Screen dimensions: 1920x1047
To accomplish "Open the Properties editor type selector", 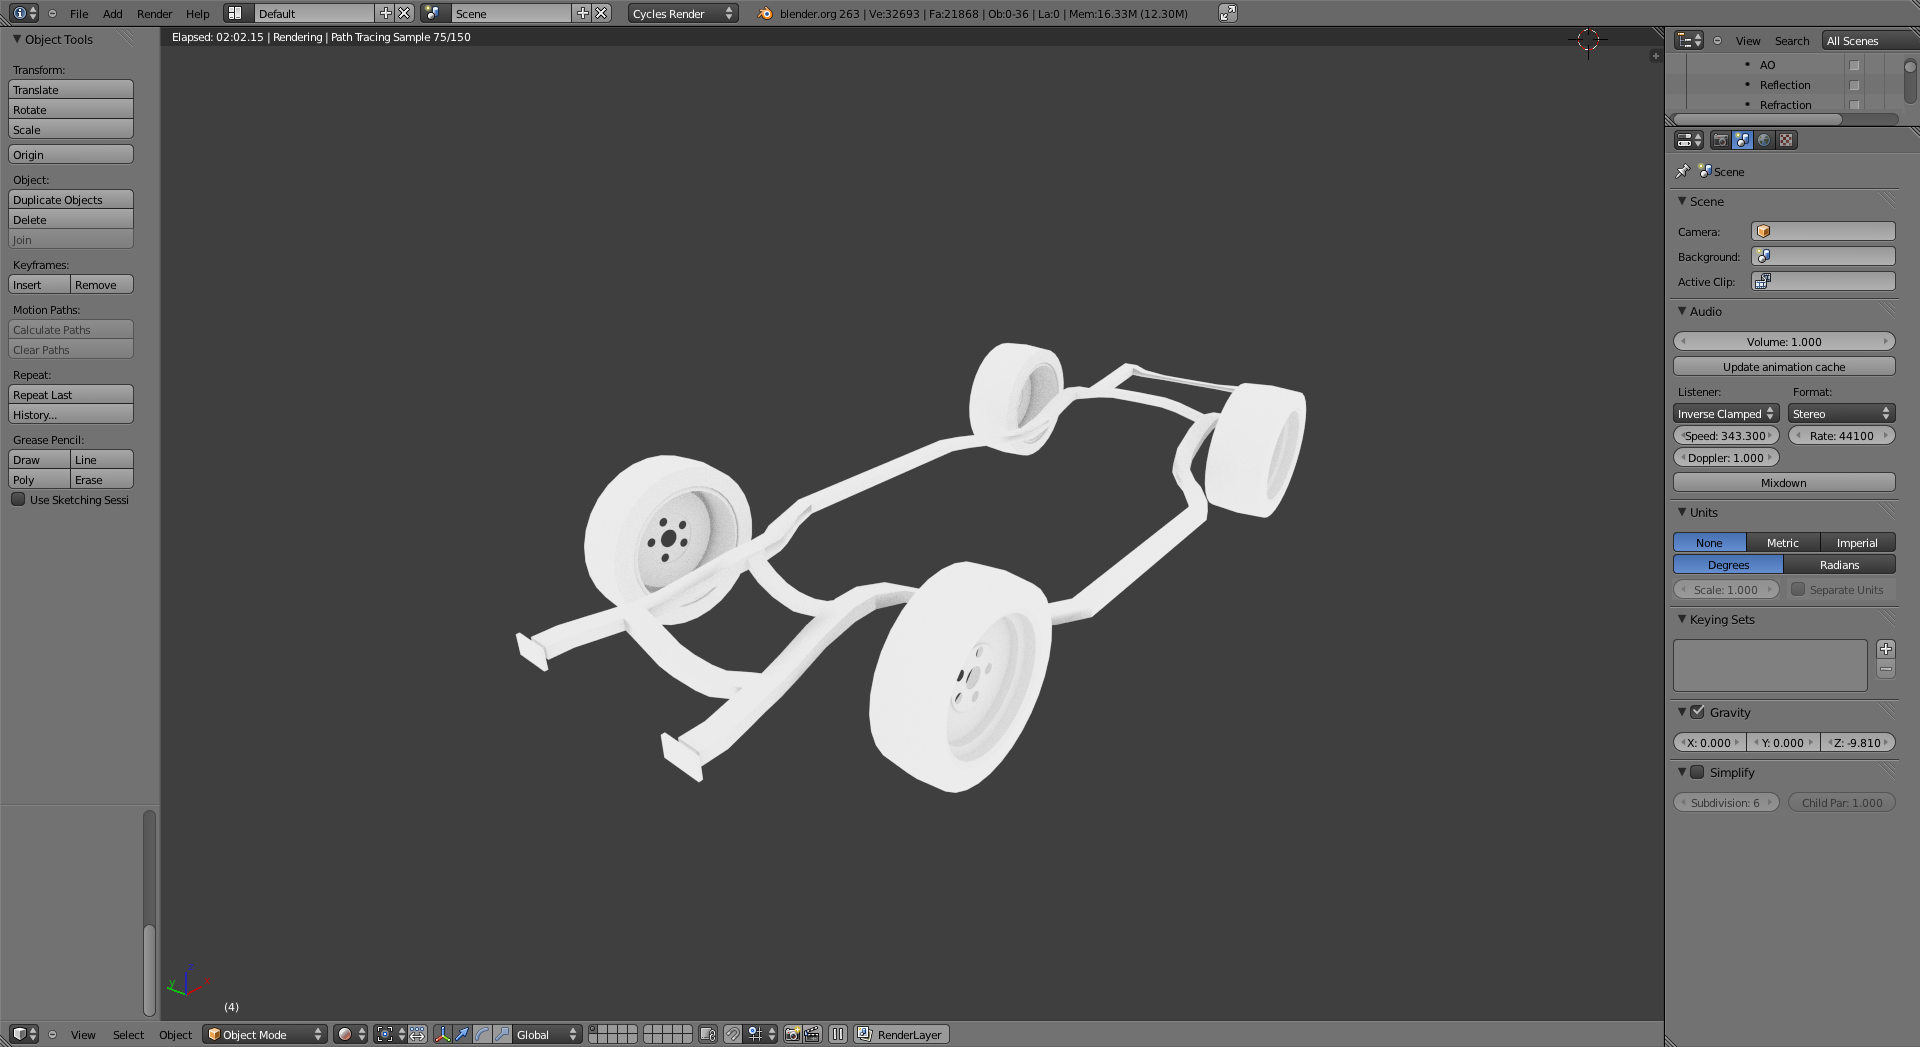I will point(1689,140).
